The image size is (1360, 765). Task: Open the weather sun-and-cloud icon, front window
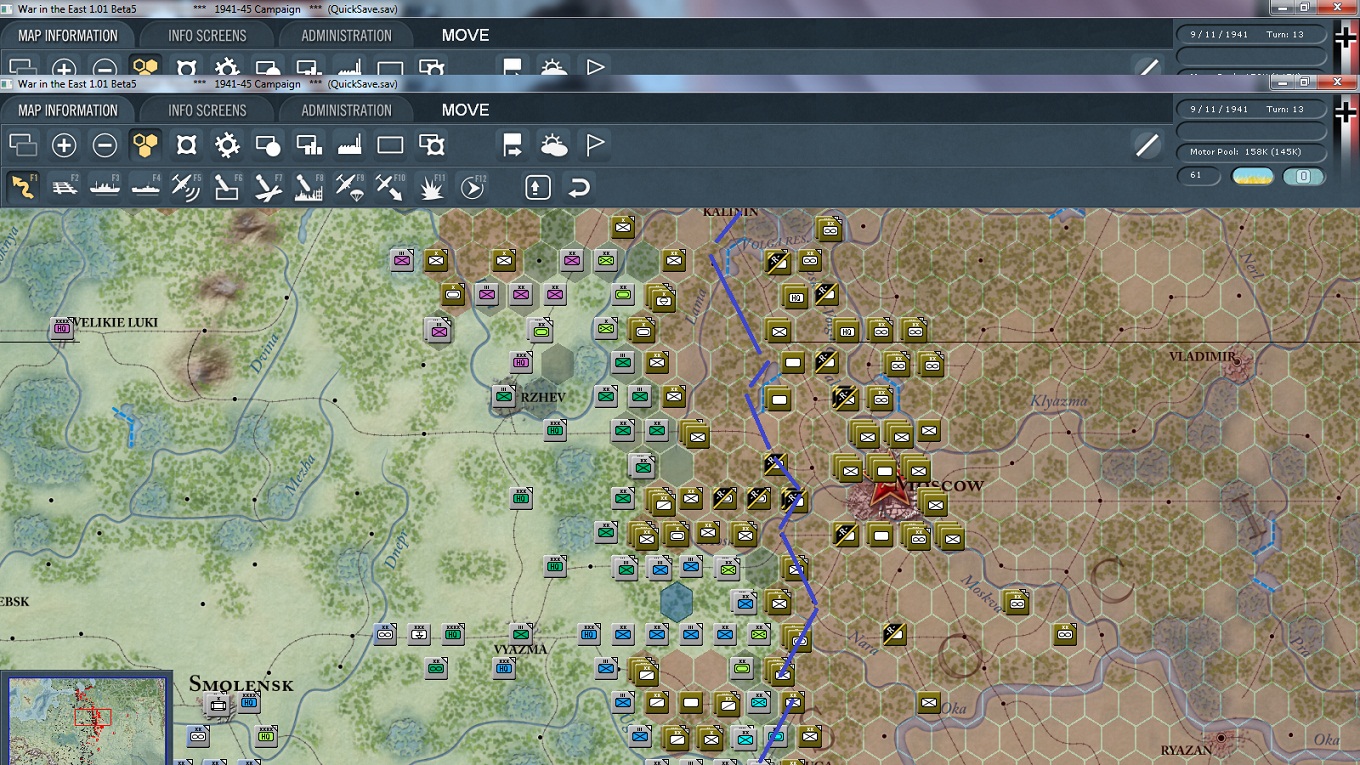point(554,145)
